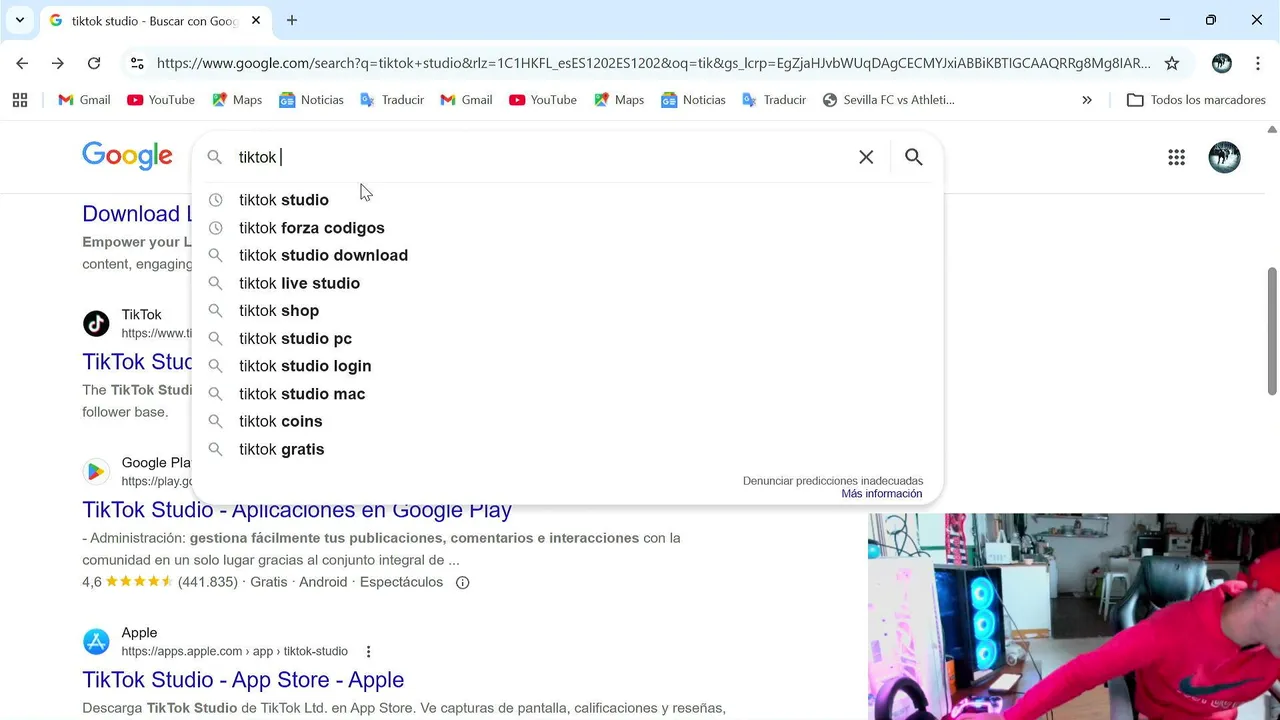
Task: Click the browser back arrow
Action: coord(22,63)
